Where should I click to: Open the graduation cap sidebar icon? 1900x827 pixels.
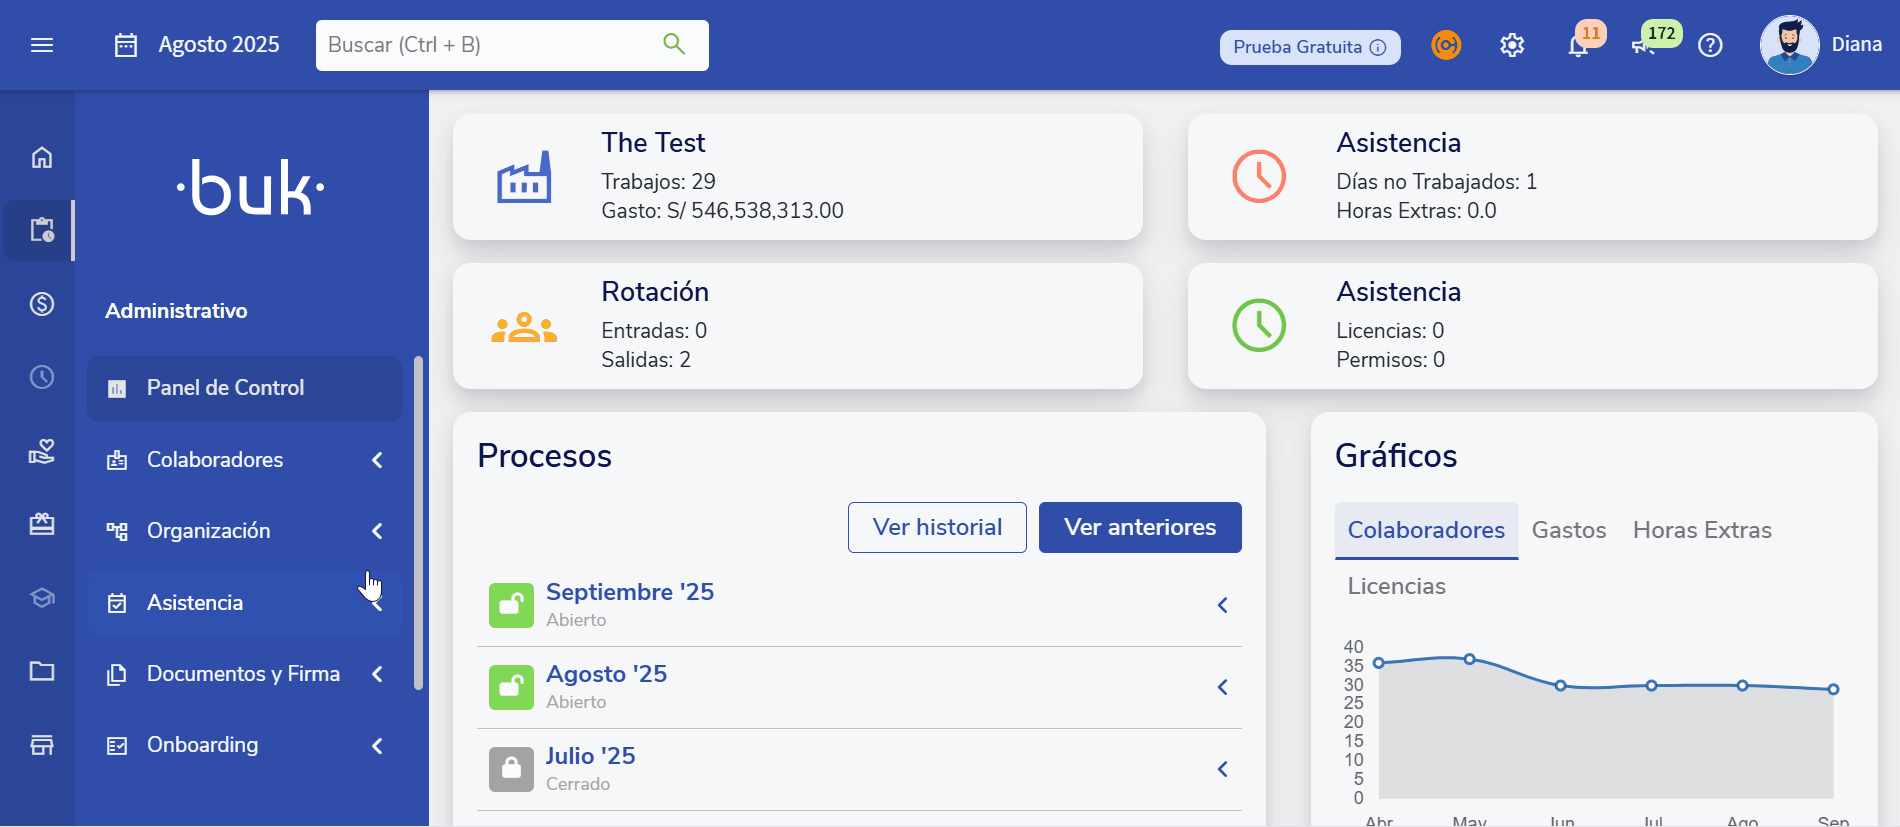point(42,598)
